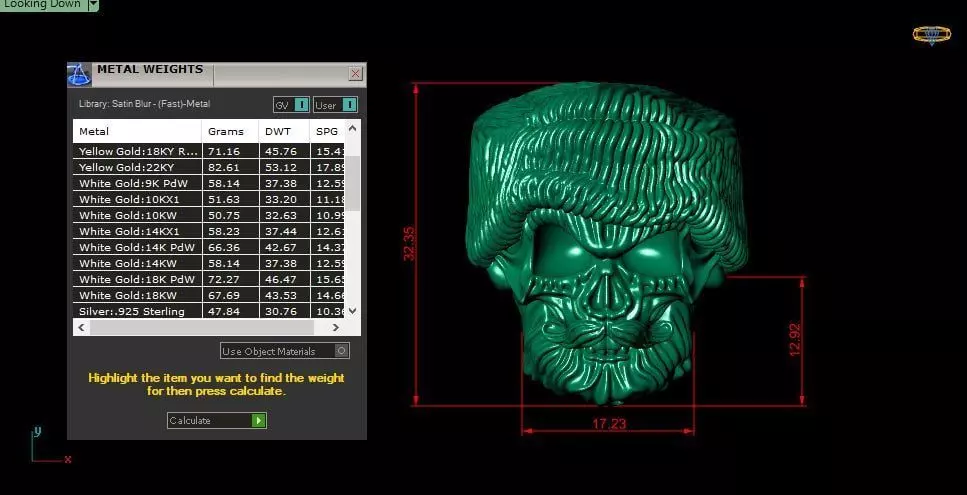This screenshot has height=495, width=967.
Task: Click the 82.61 grams cell
Action: pos(230,167)
